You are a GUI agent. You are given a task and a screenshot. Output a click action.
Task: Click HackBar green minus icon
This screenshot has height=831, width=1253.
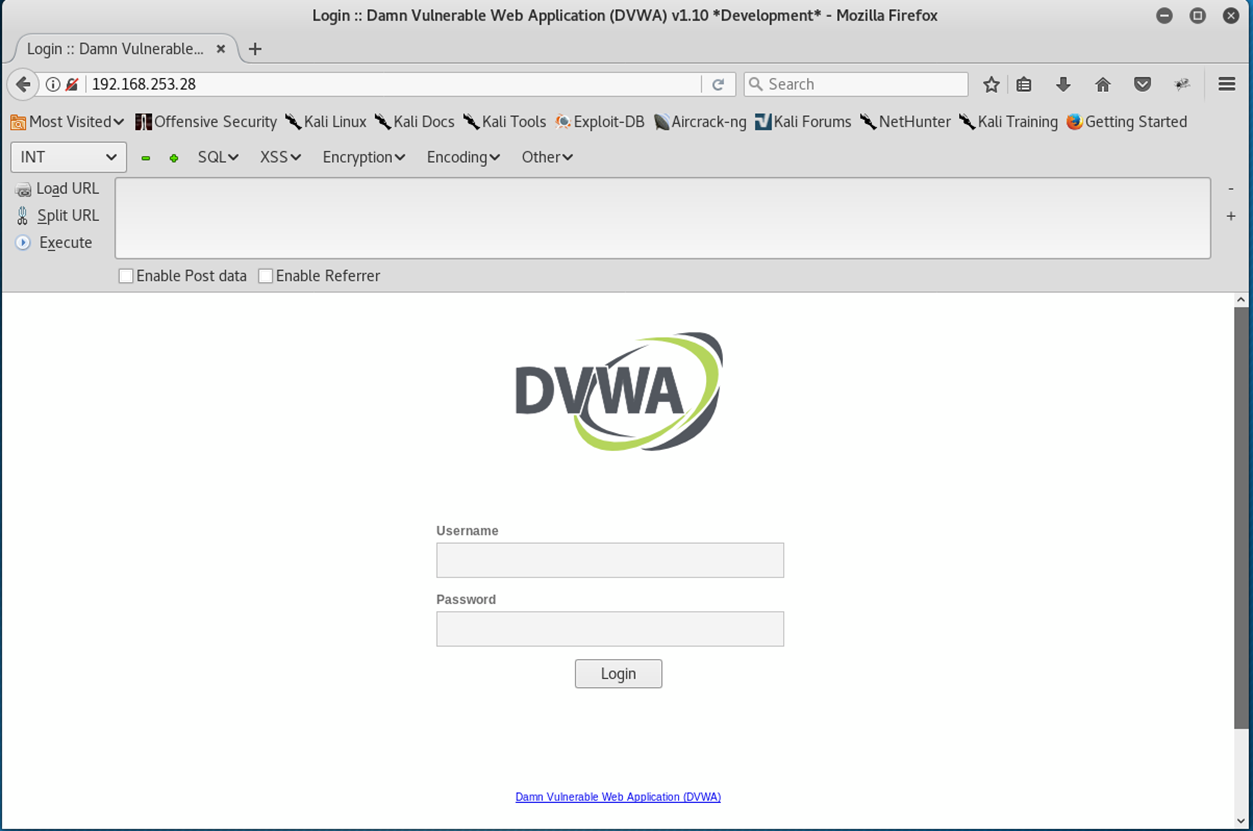point(146,158)
